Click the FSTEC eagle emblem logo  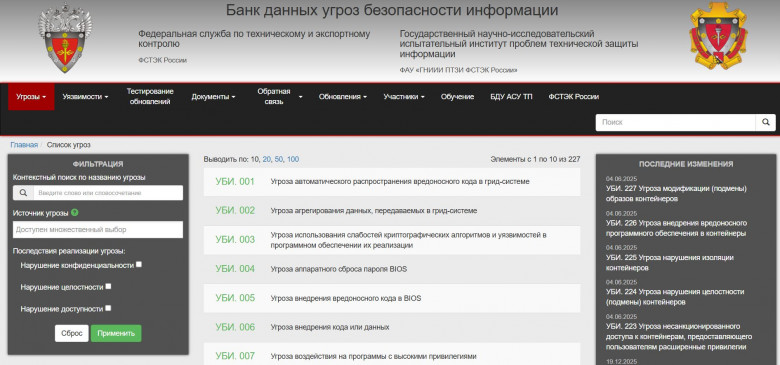click(x=65, y=38)
